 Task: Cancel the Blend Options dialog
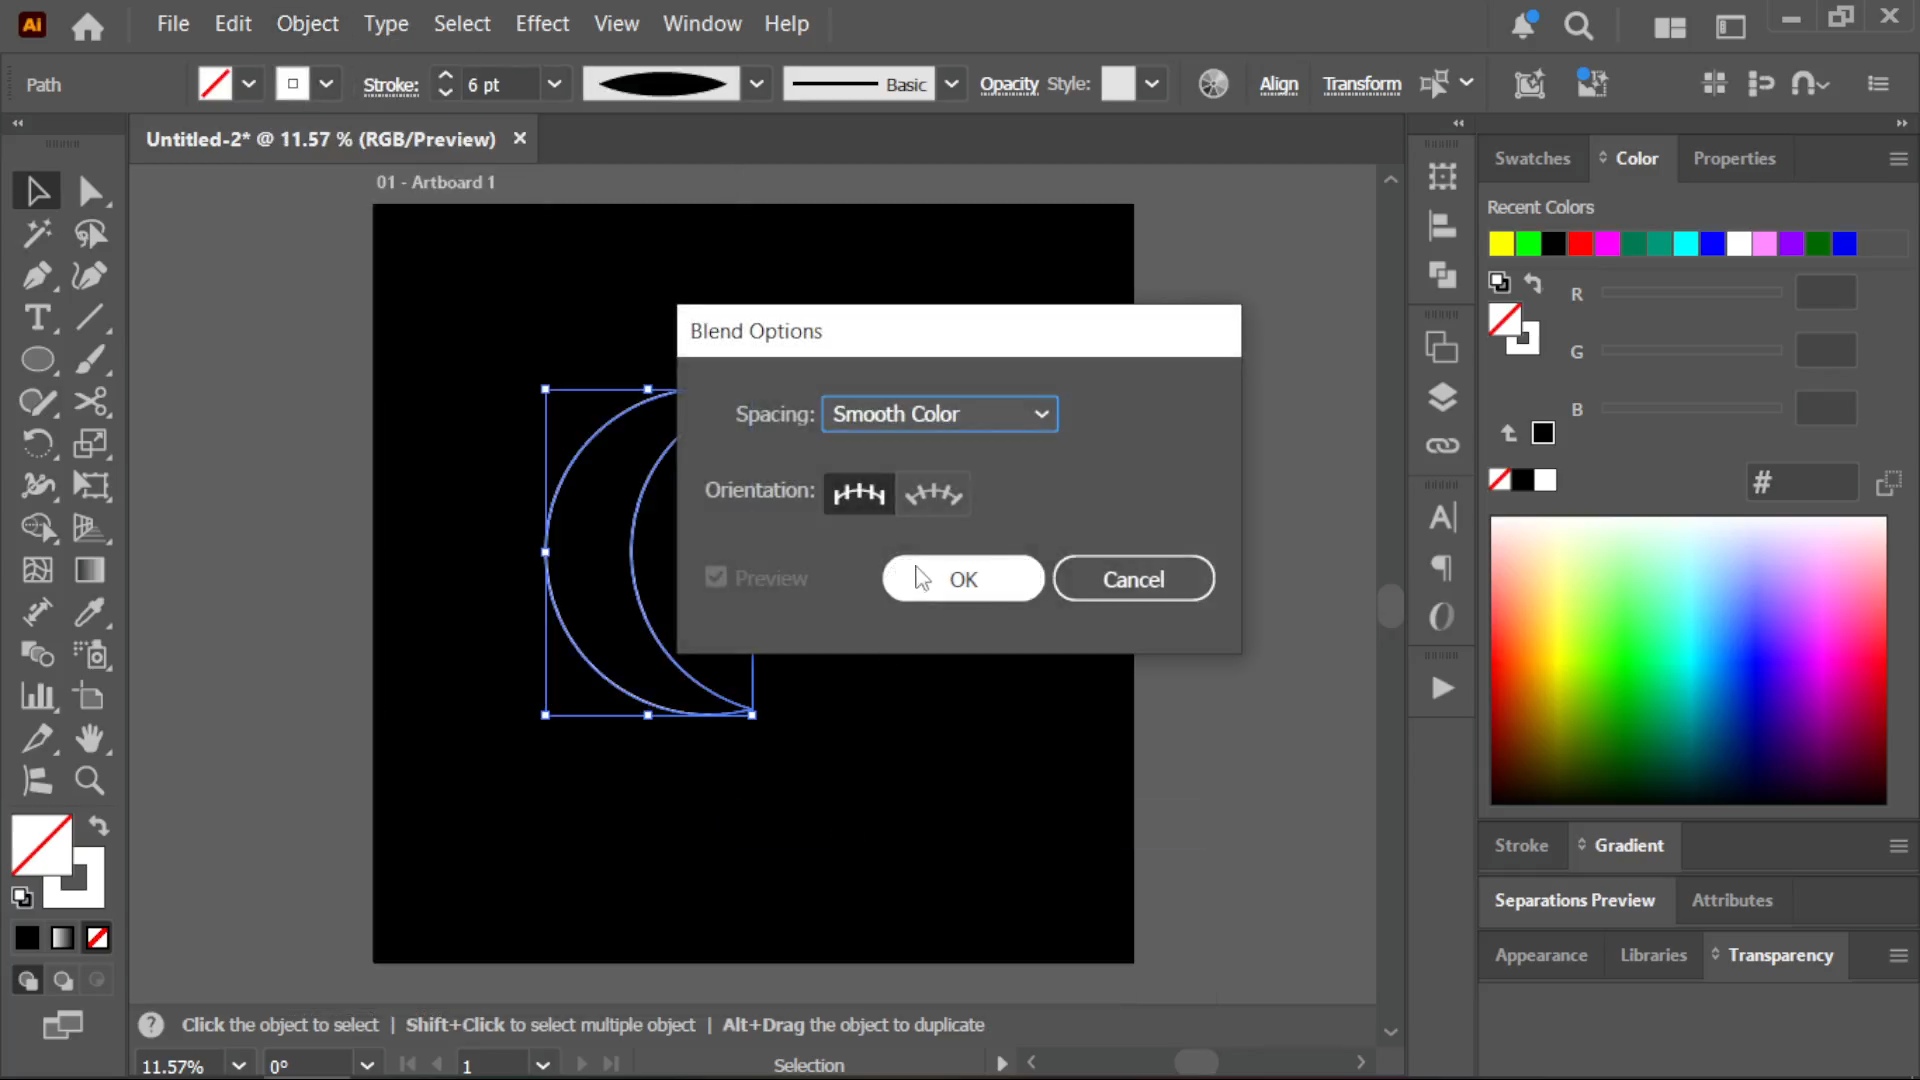[1134, 579]
